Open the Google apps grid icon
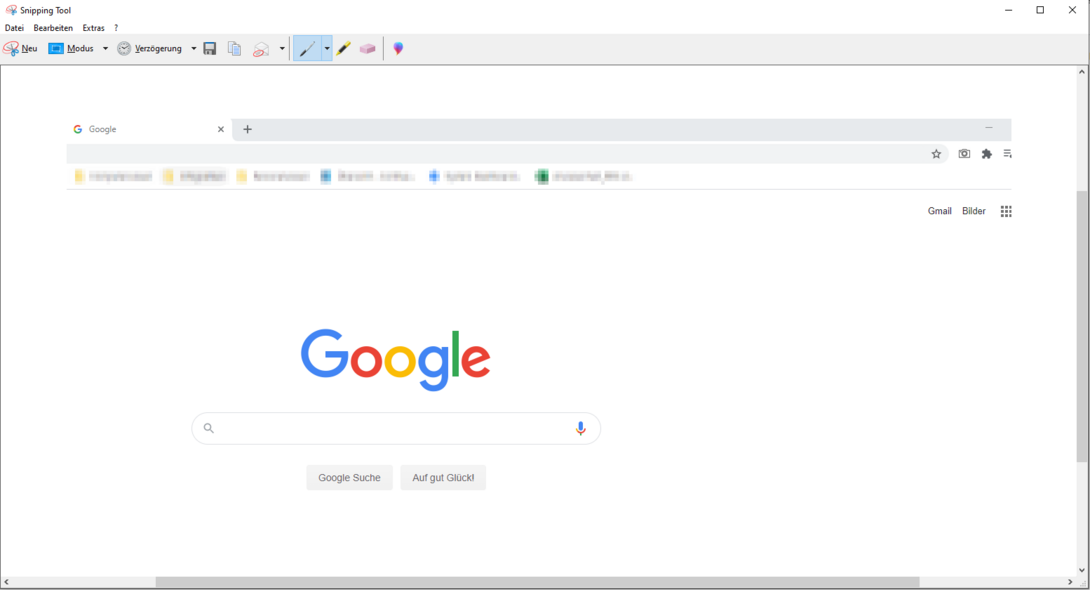 point(1006,211)
